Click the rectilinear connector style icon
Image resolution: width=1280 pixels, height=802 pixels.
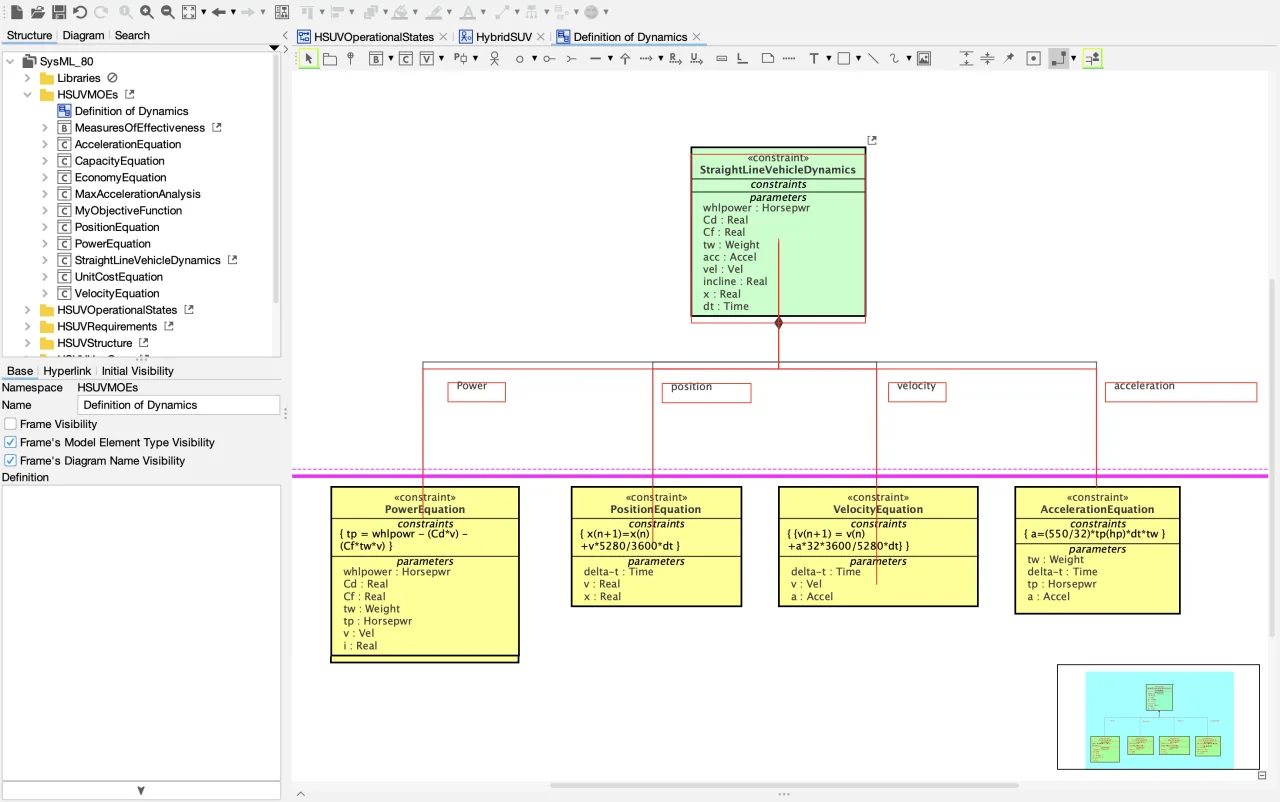click(1058, 59)
